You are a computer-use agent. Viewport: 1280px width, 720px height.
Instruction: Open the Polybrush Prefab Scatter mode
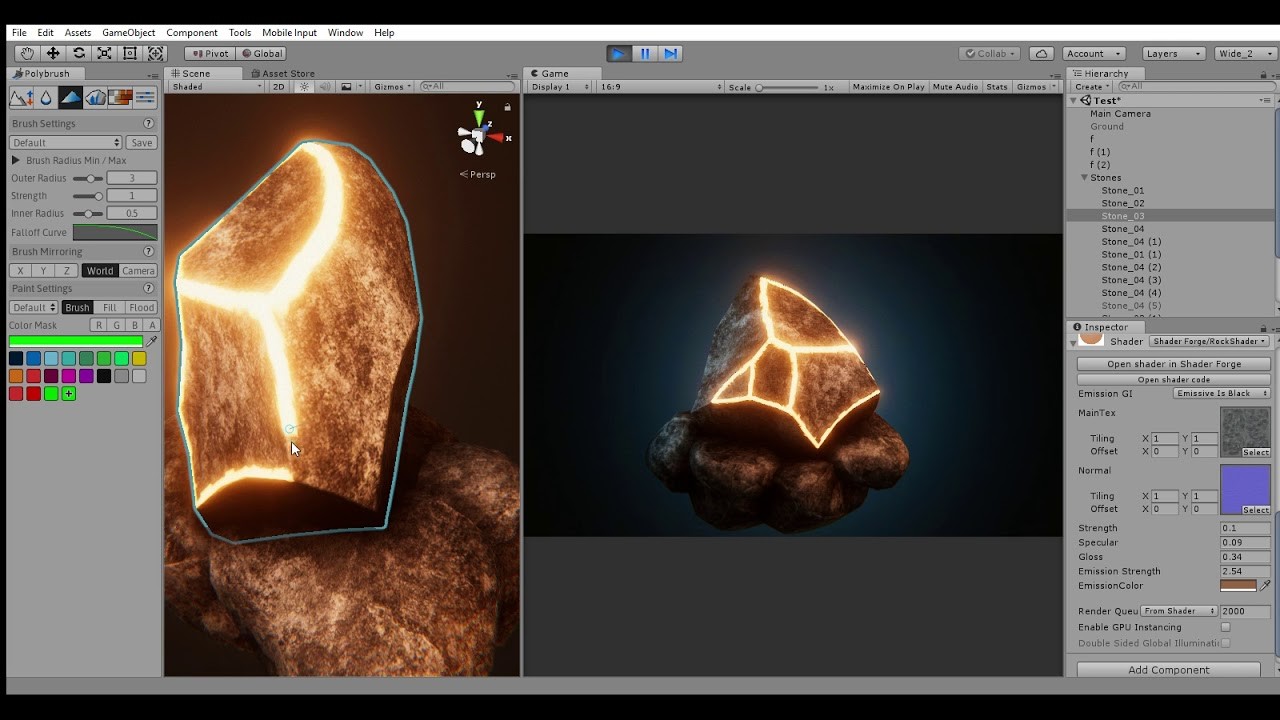click(94, 97)
